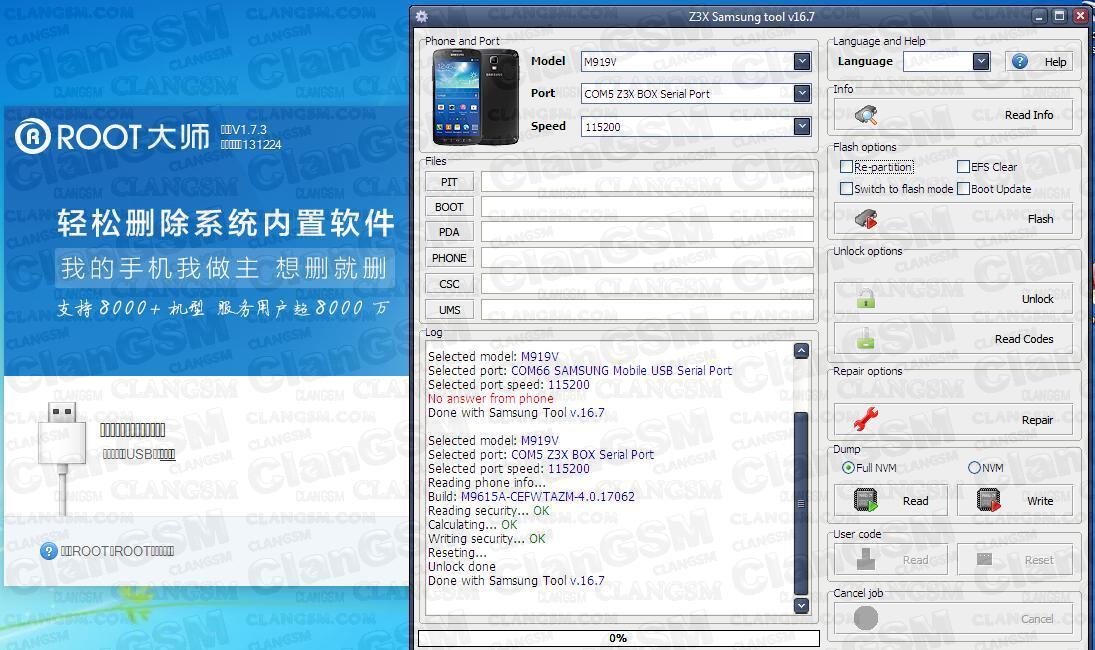Click the Cancel job circle icon
The width and height of the screenshot is (1095, 650).
[x=866, y=618]
